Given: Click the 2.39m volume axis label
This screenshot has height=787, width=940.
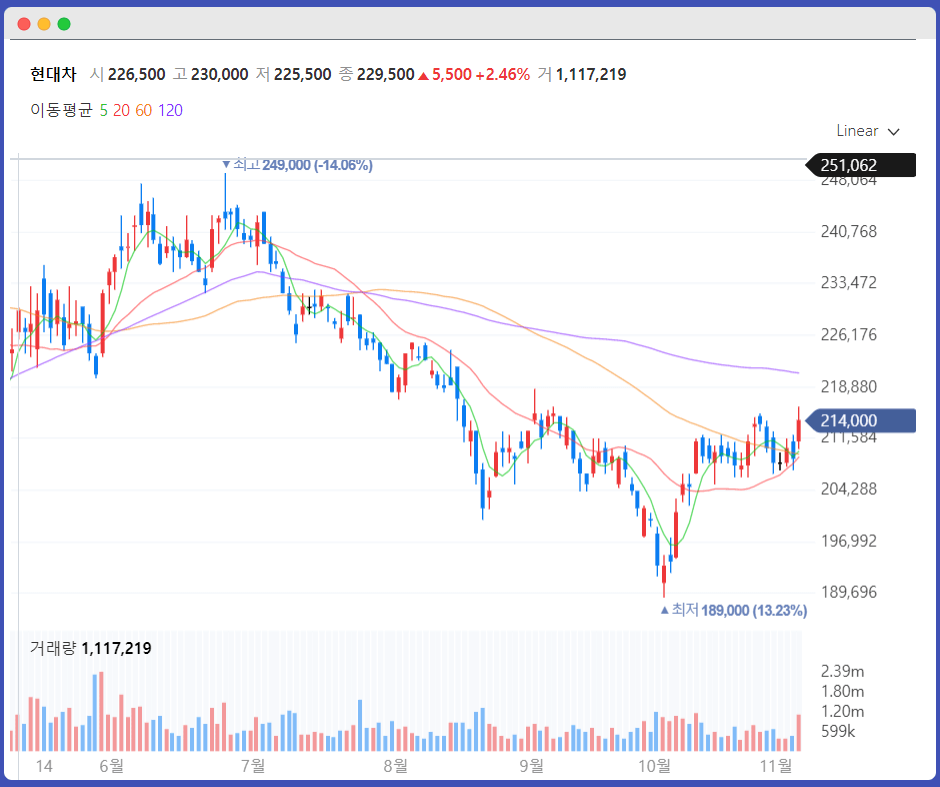Looking at the screenshot, I should (842, 671).
